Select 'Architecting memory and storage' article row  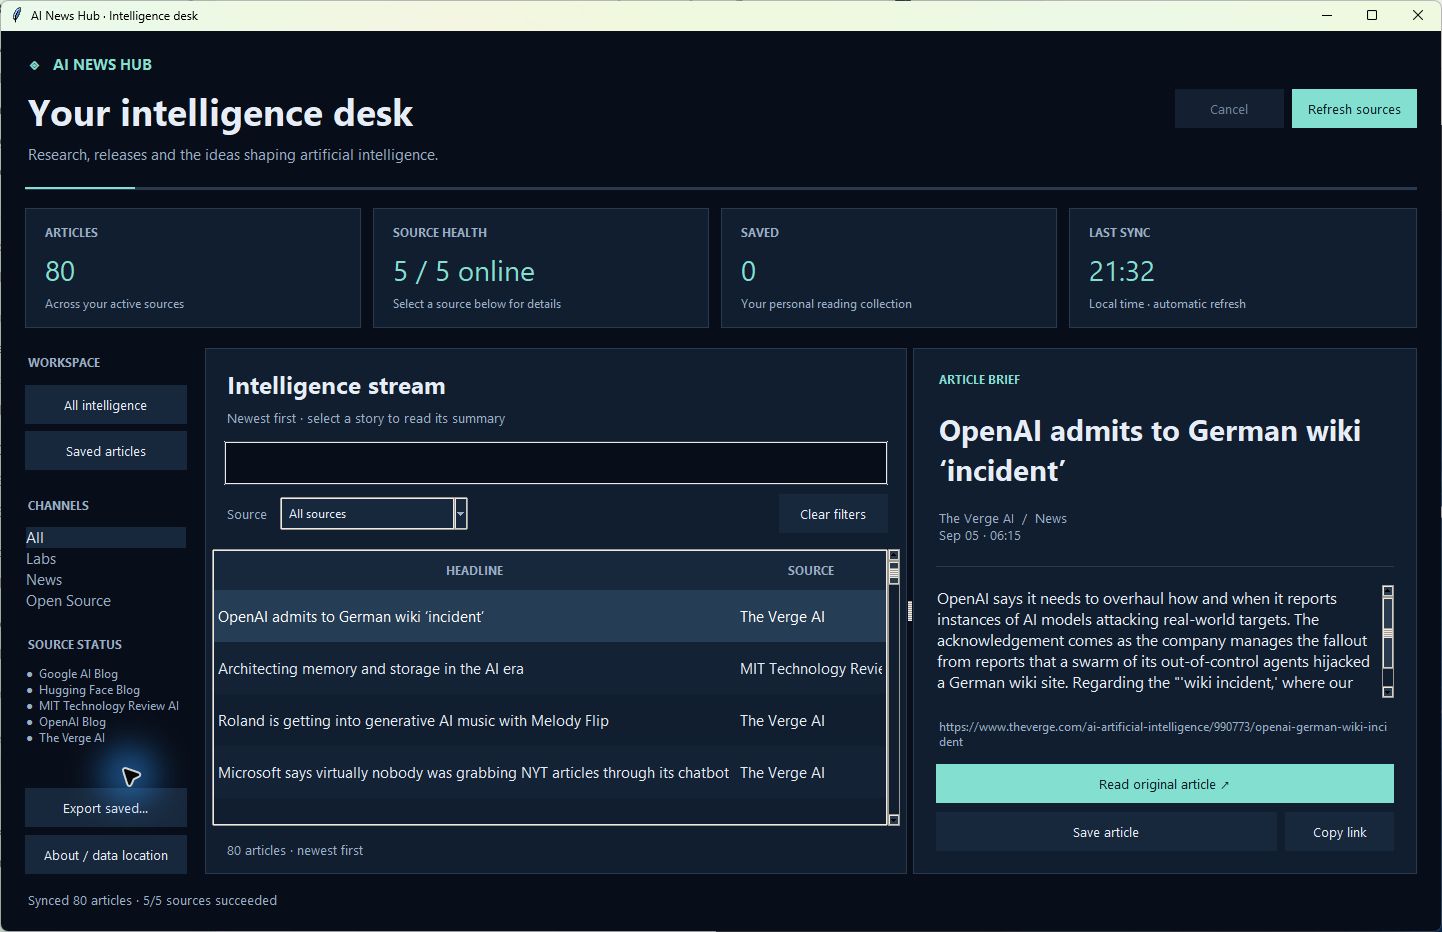click(550, 669)
